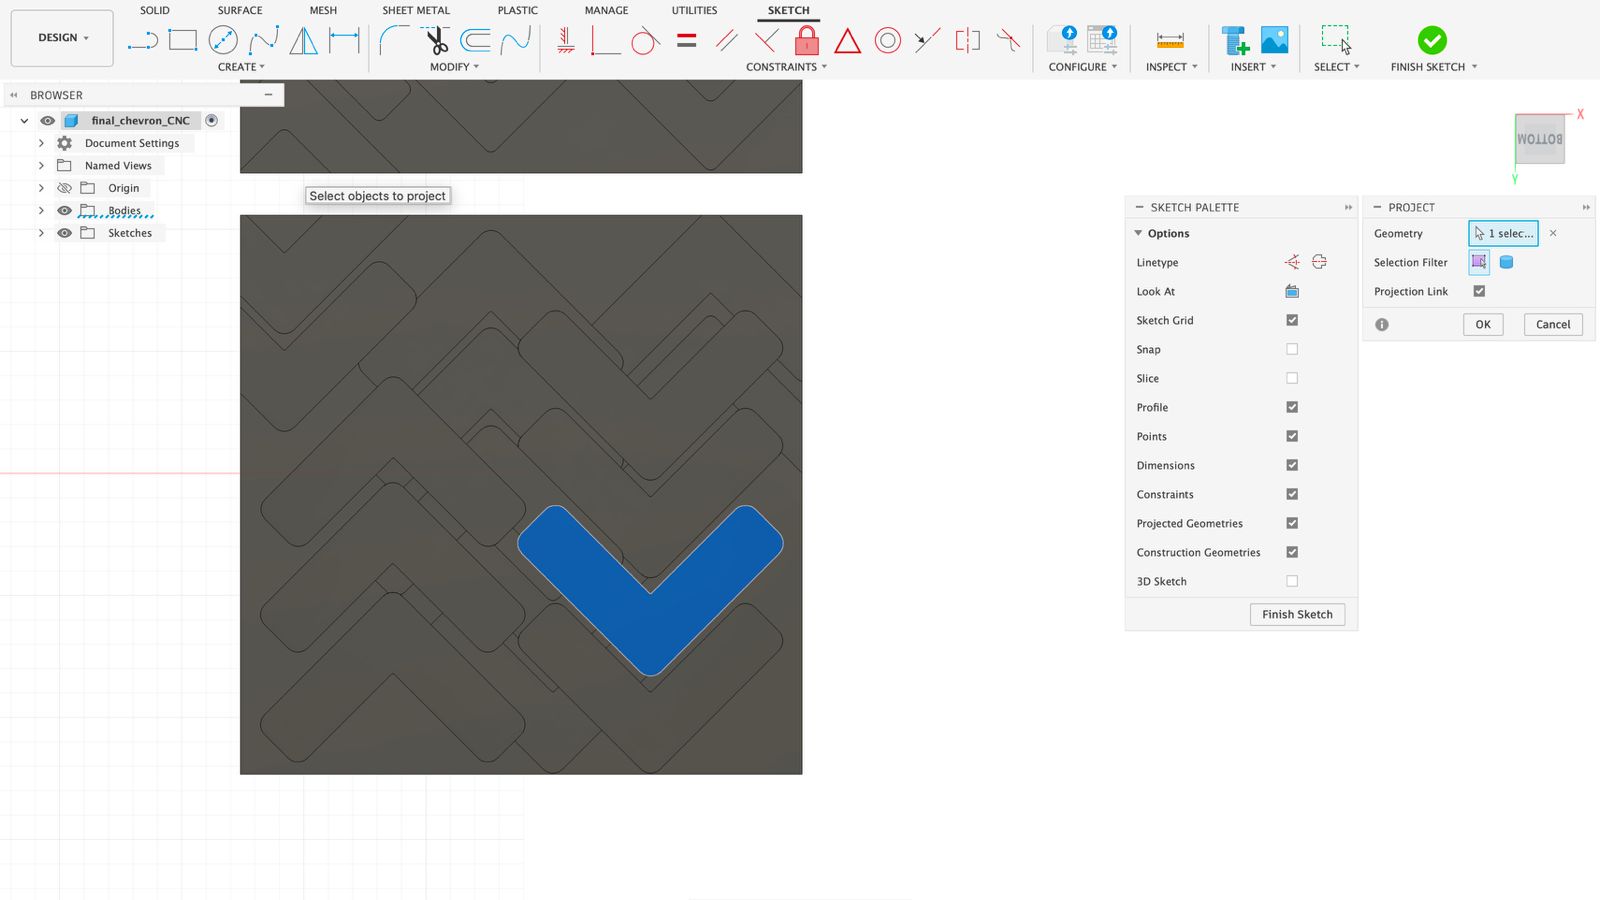Switch to the SHEET METAL tab

[416, 10]
